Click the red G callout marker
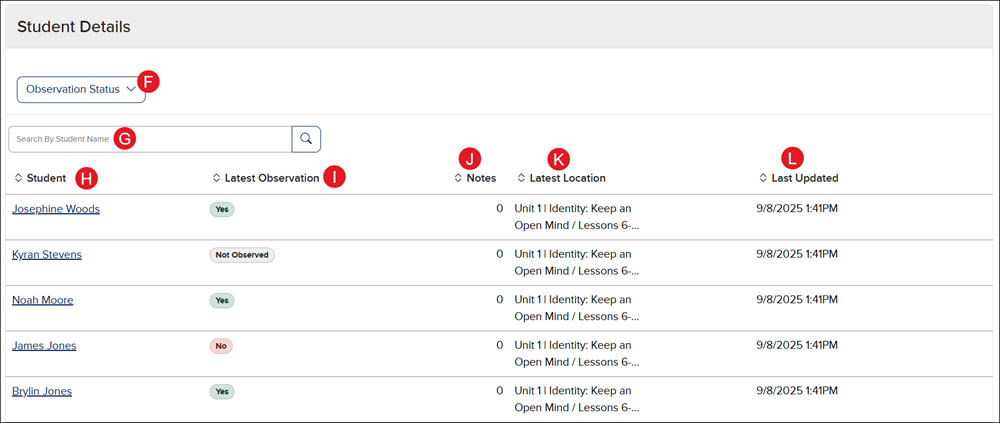1000x423 pixels. coord(125,139)
